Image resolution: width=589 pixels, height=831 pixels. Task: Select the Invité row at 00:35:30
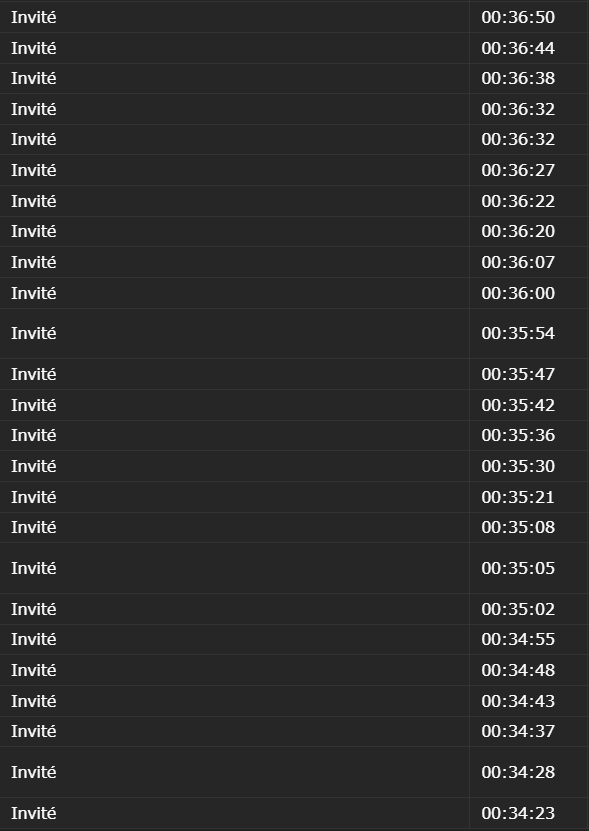294,466
